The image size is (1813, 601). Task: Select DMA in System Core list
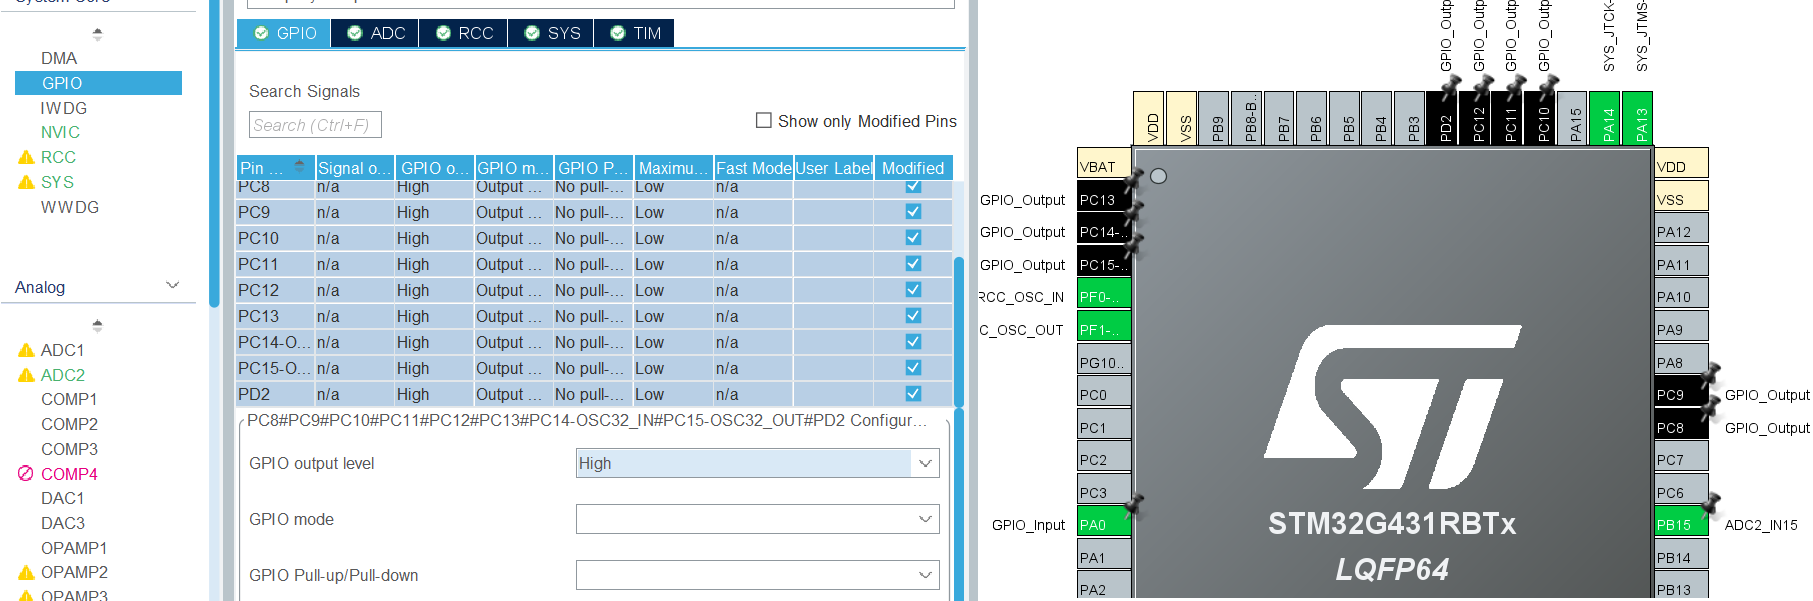(59, 58)
